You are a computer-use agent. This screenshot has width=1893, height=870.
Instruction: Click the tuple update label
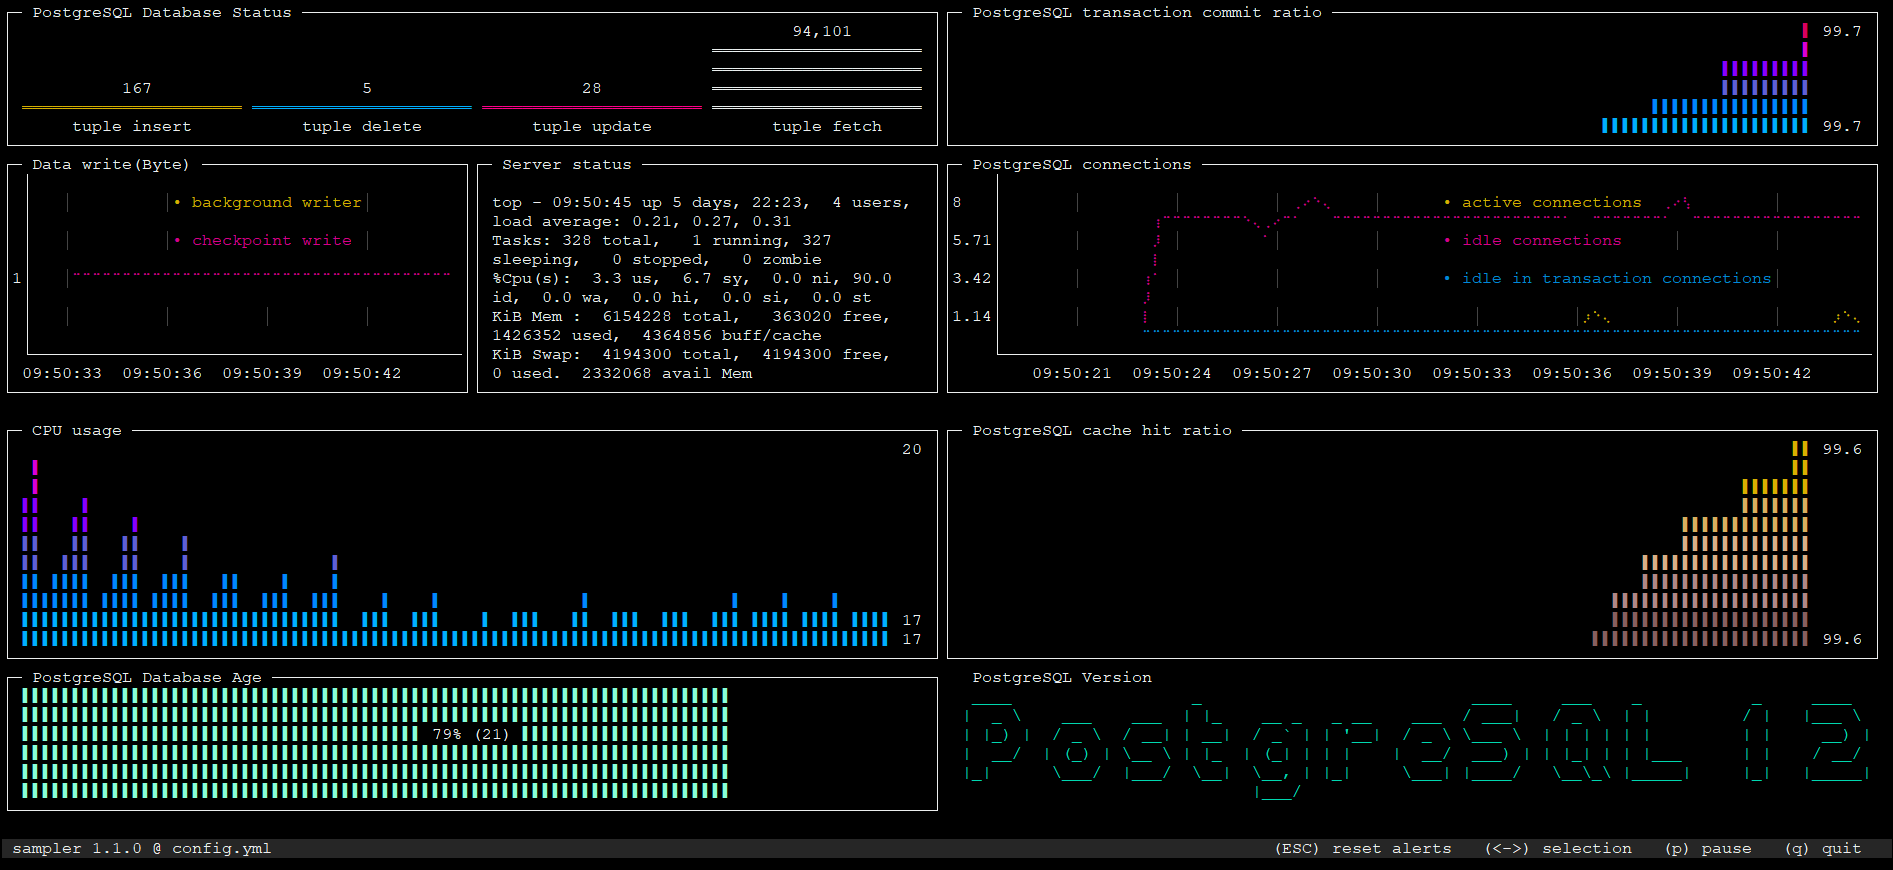pos(592,126)
